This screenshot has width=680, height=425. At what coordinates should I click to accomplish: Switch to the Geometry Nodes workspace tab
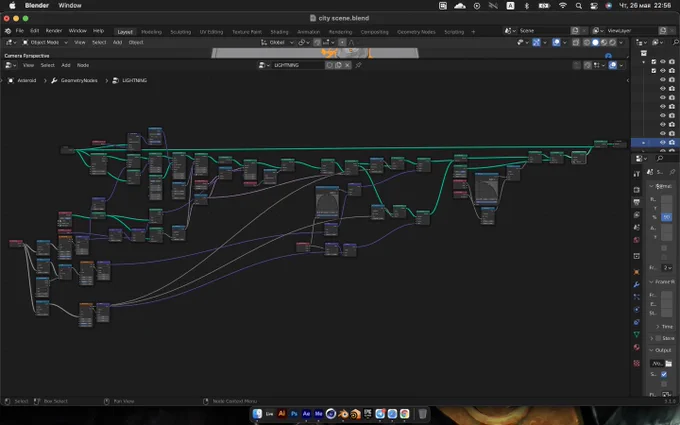pos(416,32)
